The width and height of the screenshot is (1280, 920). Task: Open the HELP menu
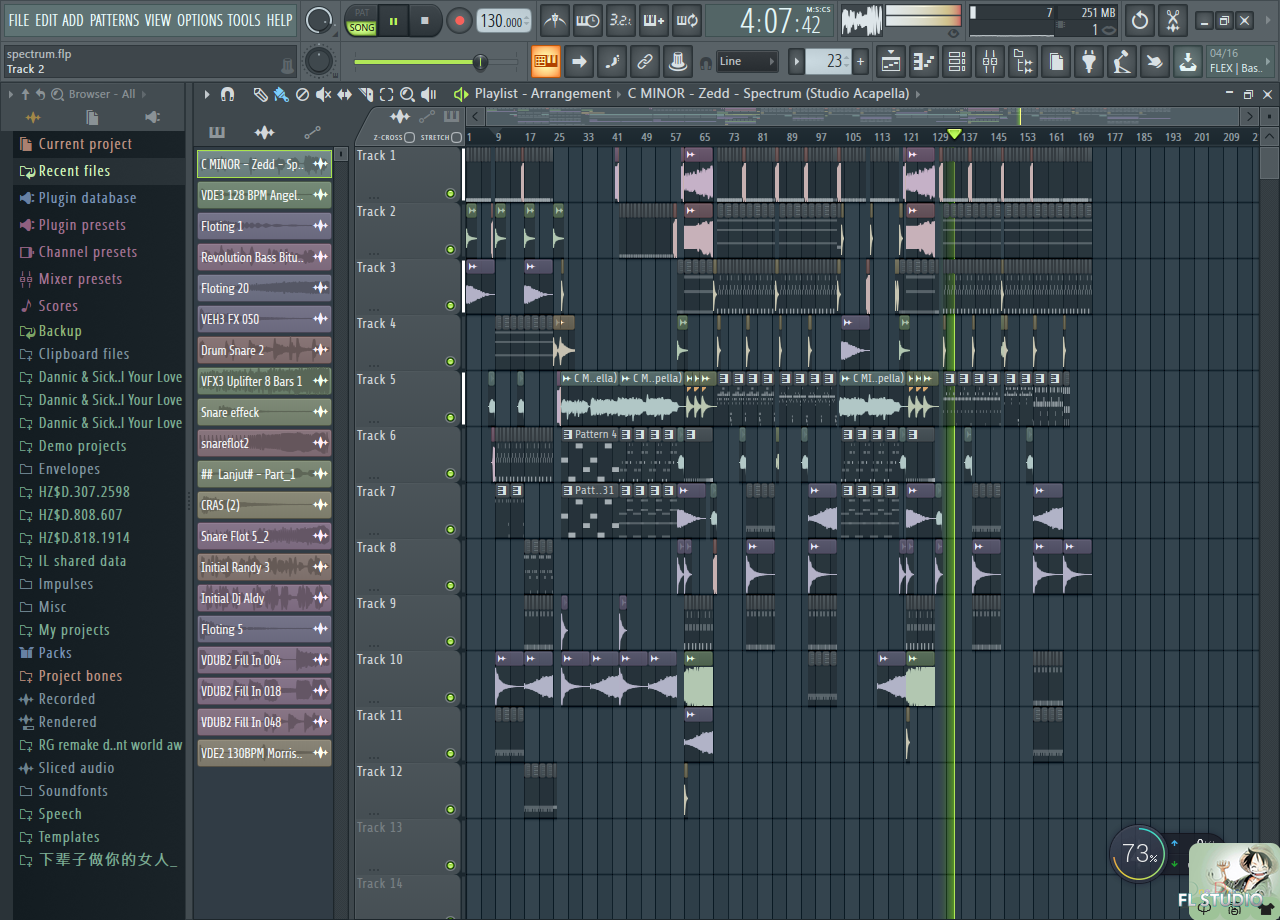tap(279, 20)
